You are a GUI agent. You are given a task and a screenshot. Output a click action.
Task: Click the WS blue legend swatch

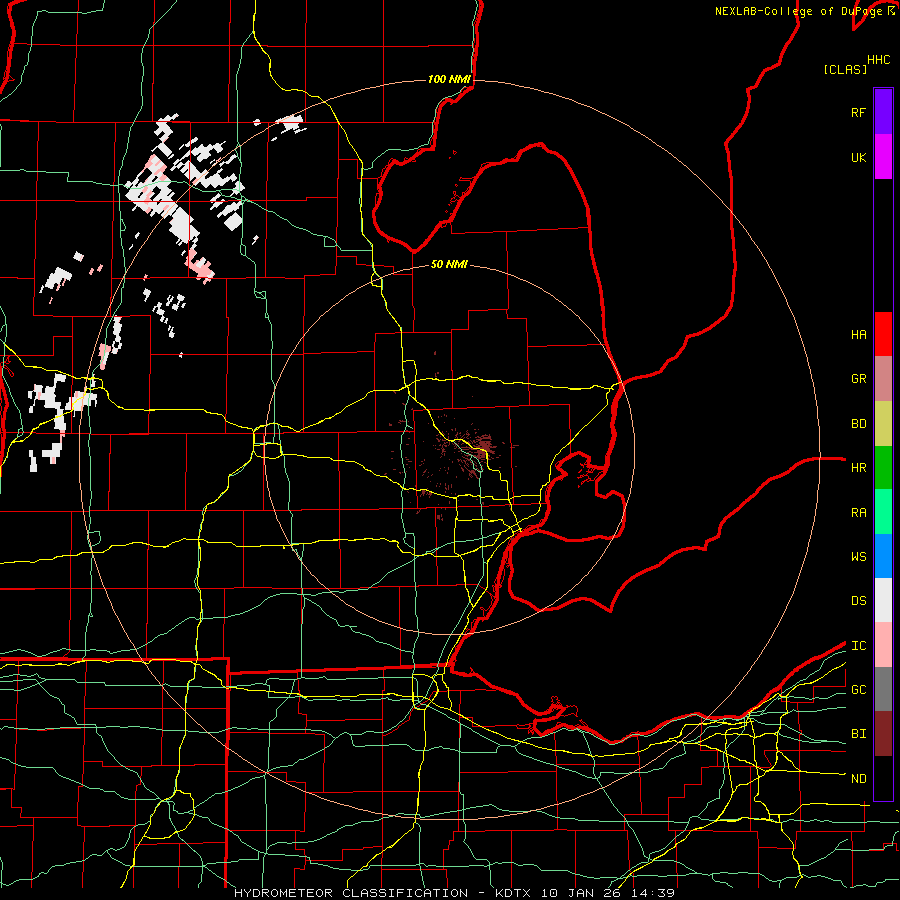tap(883, 556)
